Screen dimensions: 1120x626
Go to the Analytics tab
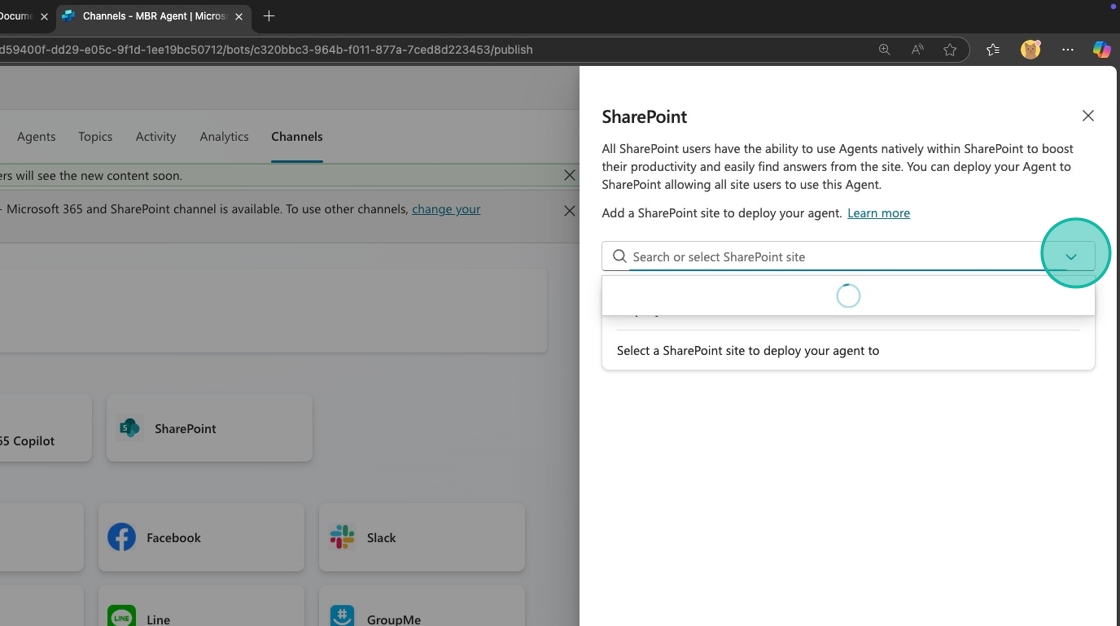(x=224, y=137)
